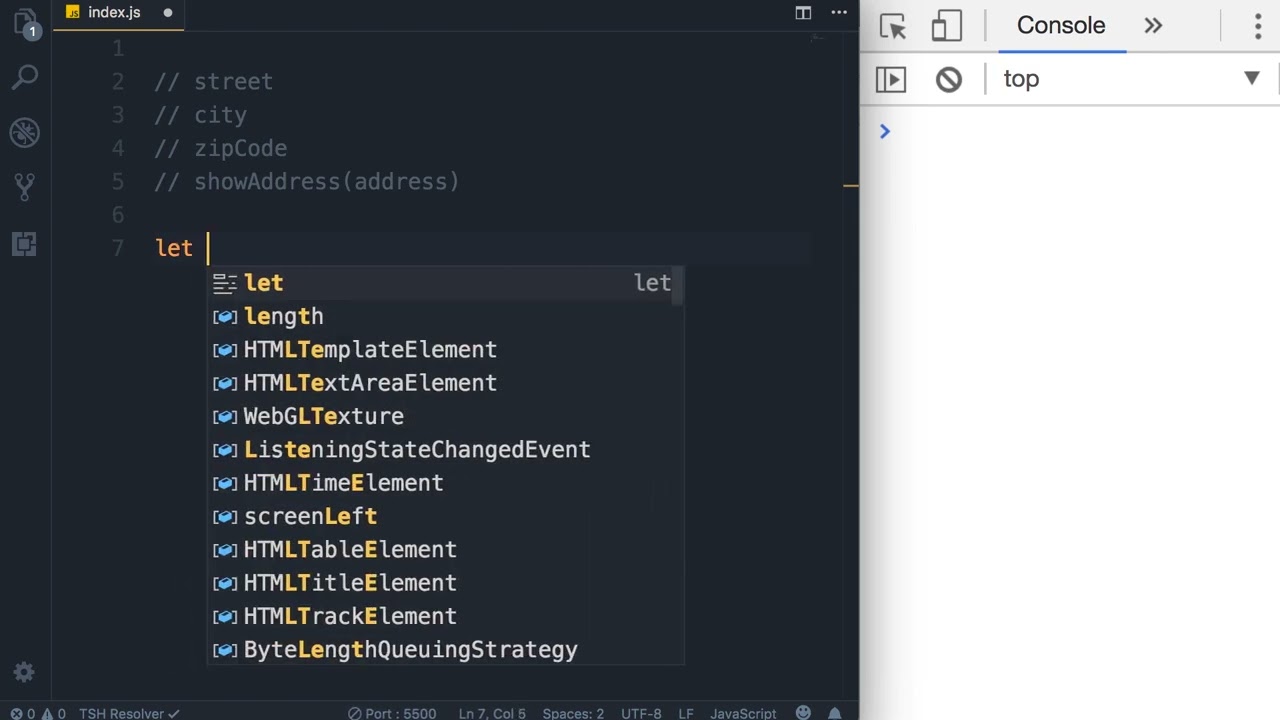
Task: Select the HTMLTextAreaElement suggestion
Action: [446, 383]
